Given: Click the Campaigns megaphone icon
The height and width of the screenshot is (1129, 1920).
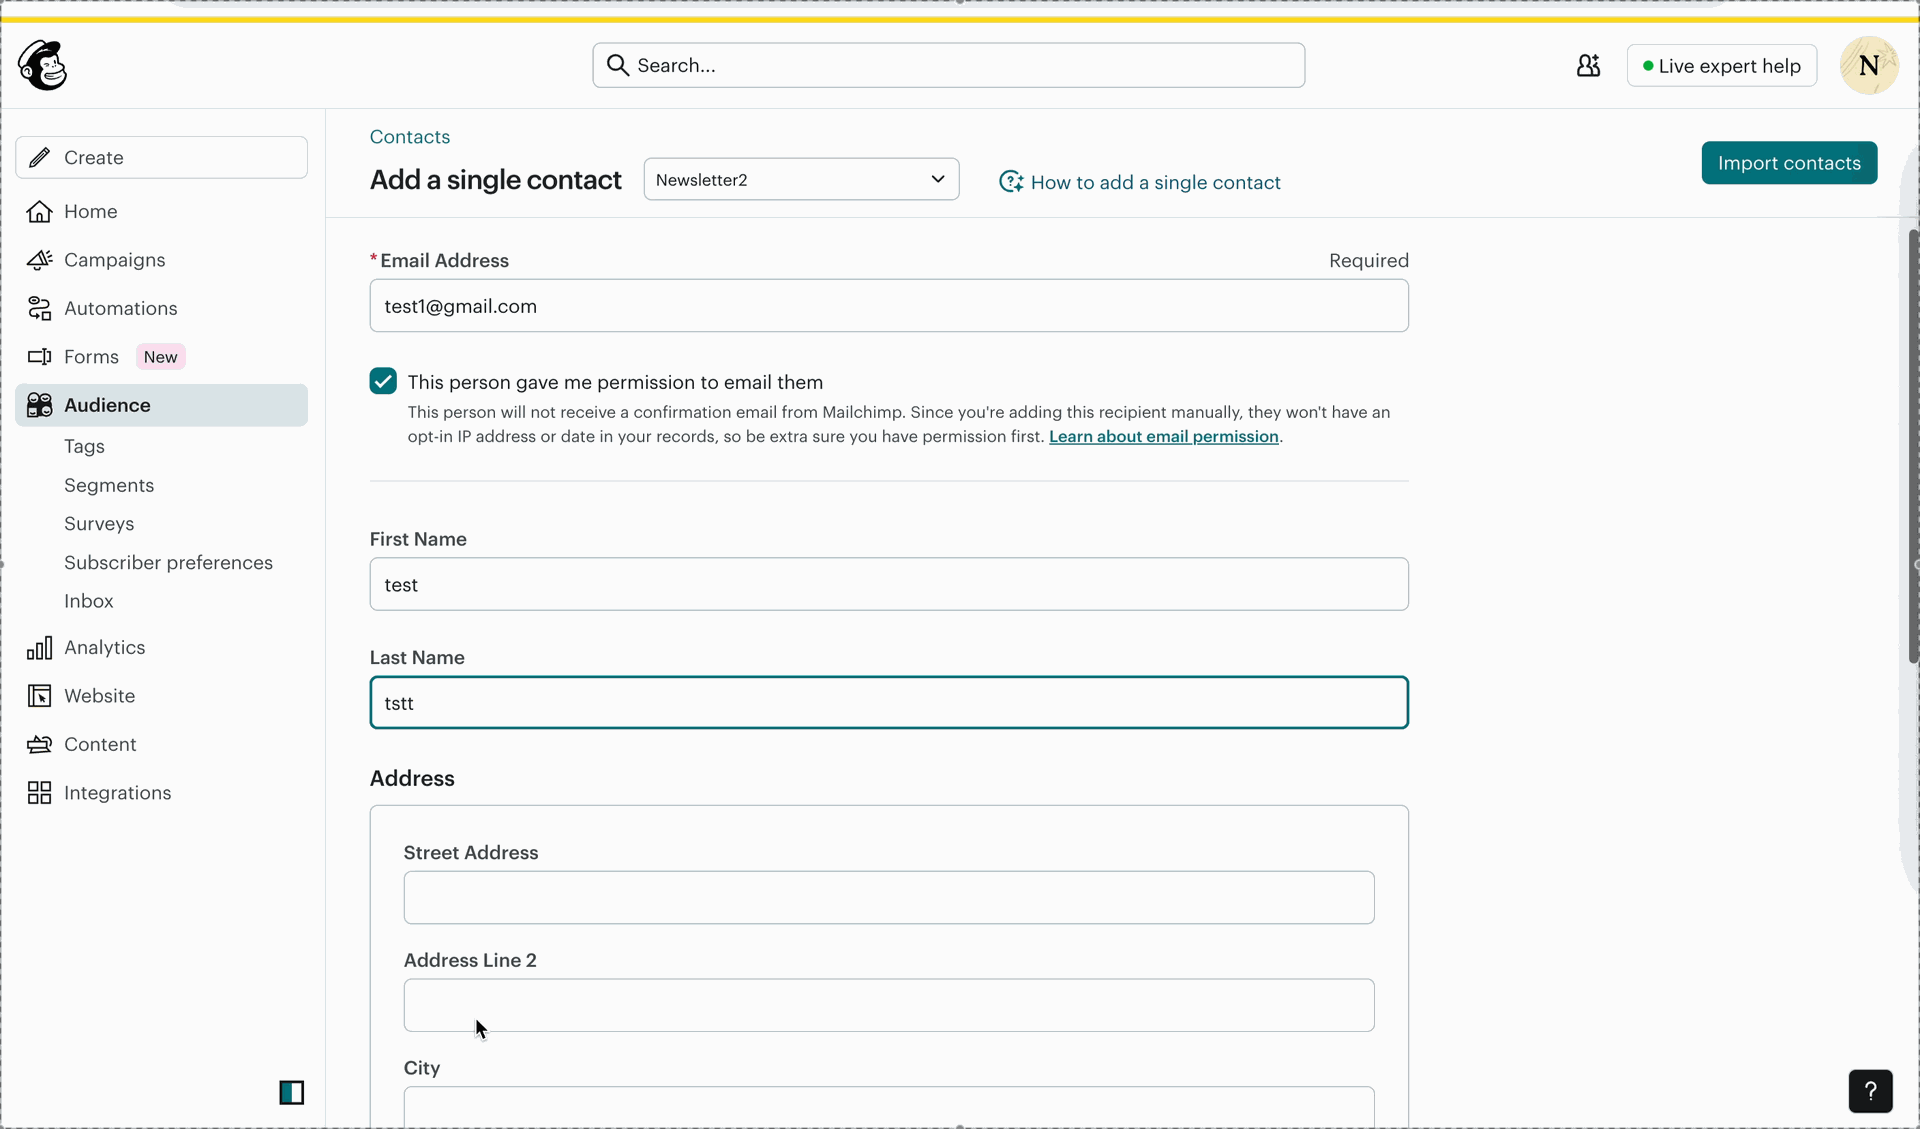Looking at the screenshot, I should (x=39, y=260).
